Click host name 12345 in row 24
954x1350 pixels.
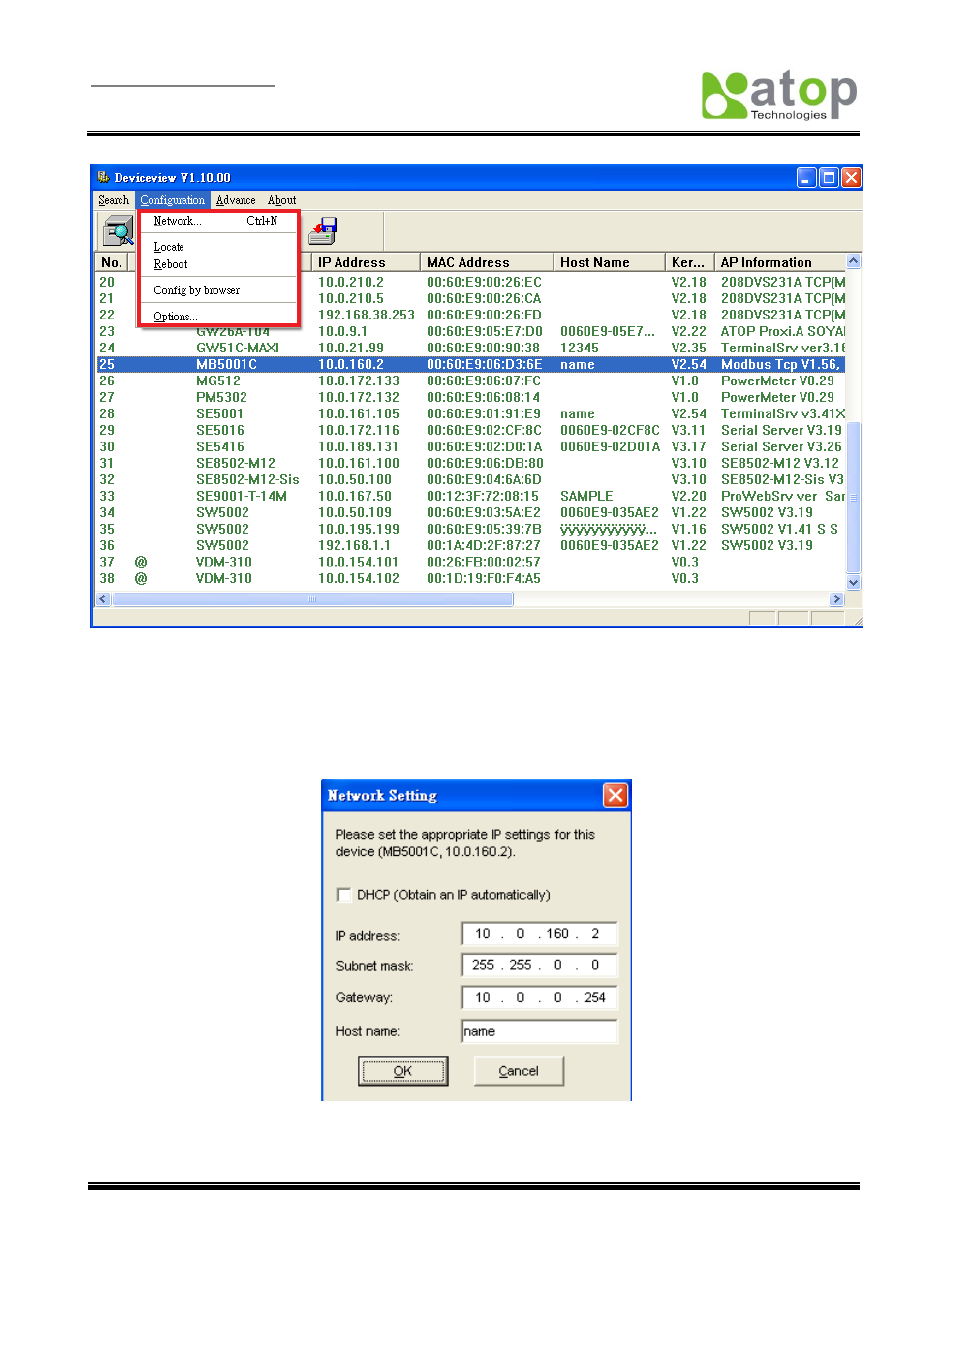[579, 348]
